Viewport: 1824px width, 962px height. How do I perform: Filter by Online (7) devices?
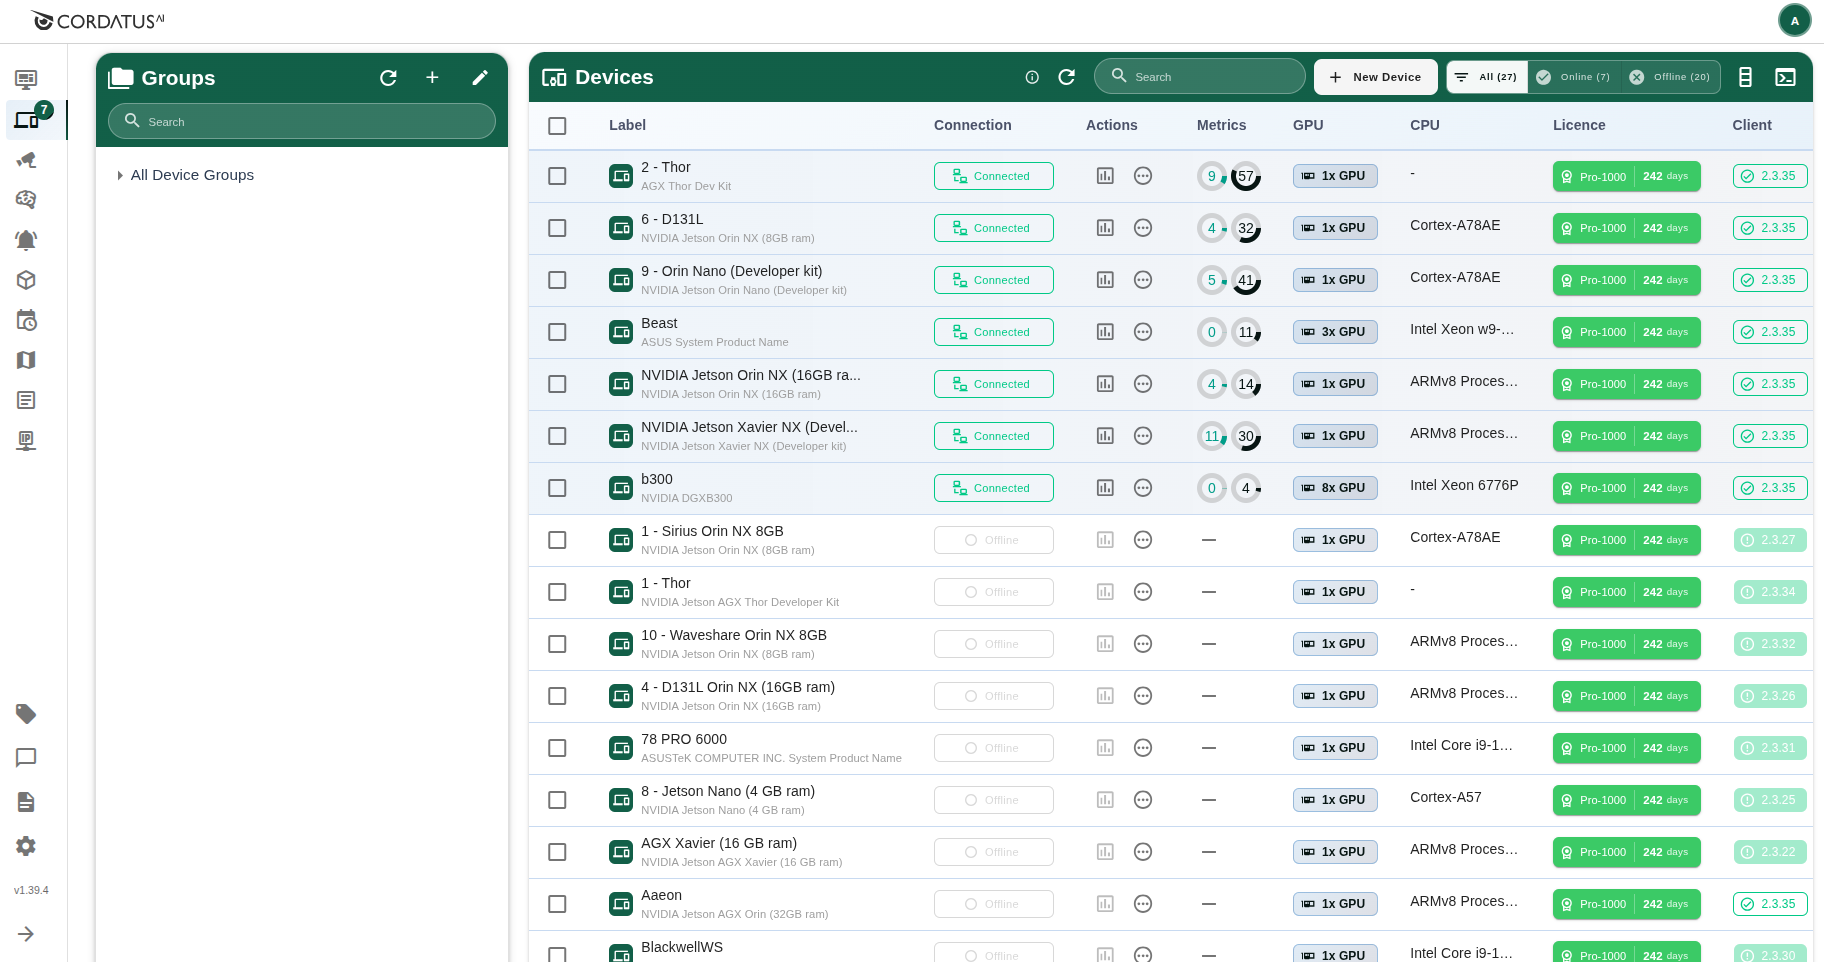1574,77
